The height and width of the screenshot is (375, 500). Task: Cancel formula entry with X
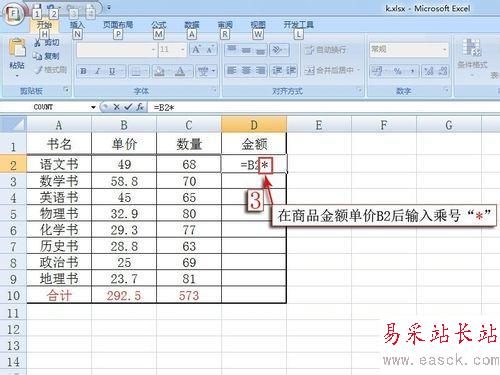pyautogui.click(x=116, y=107)
